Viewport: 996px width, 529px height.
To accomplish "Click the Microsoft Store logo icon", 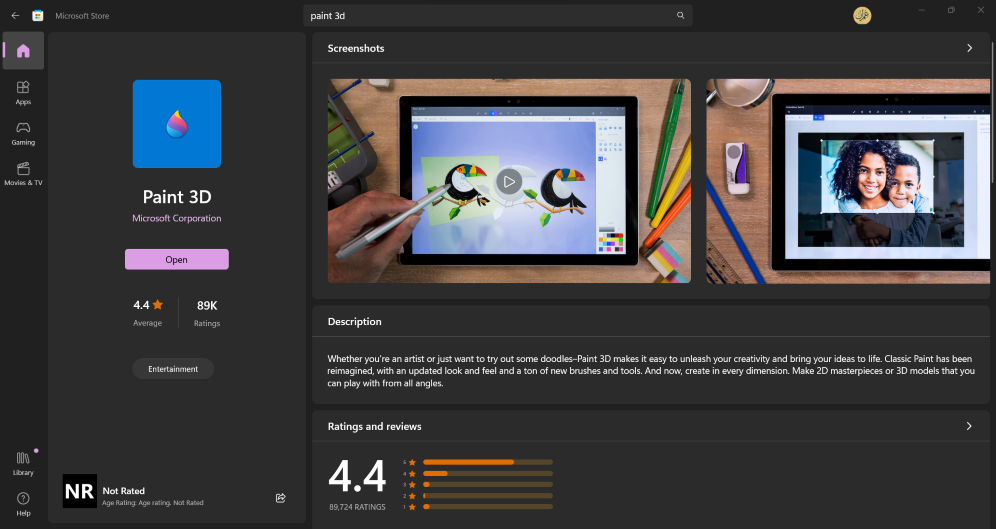I will tap(37, 16).
